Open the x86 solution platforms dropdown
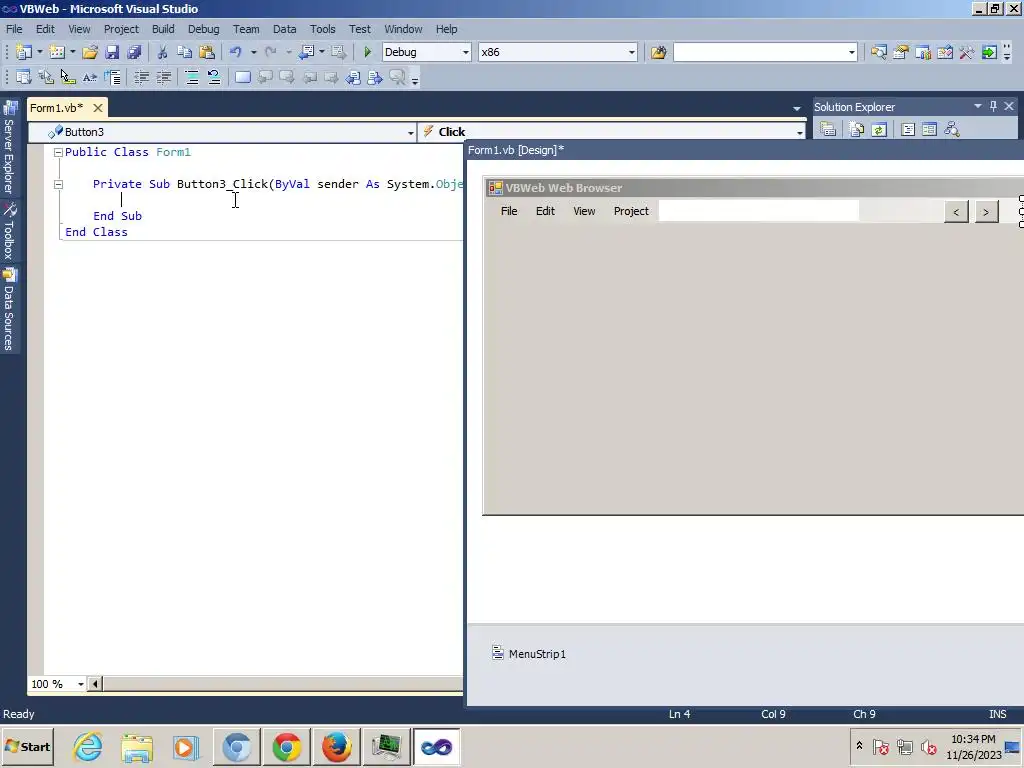This screenshot has width=1024, height=768. tap(632, 52)
